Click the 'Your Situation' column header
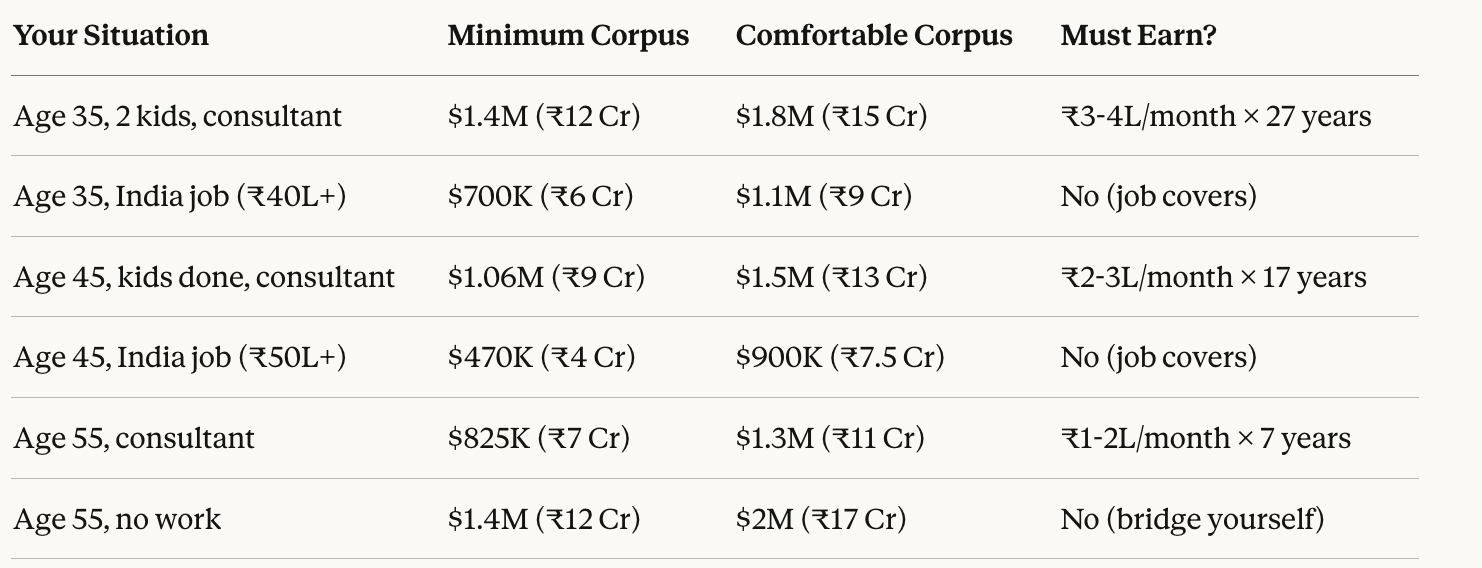This screenshot has height=568, width=1482. tap(111, 36)
